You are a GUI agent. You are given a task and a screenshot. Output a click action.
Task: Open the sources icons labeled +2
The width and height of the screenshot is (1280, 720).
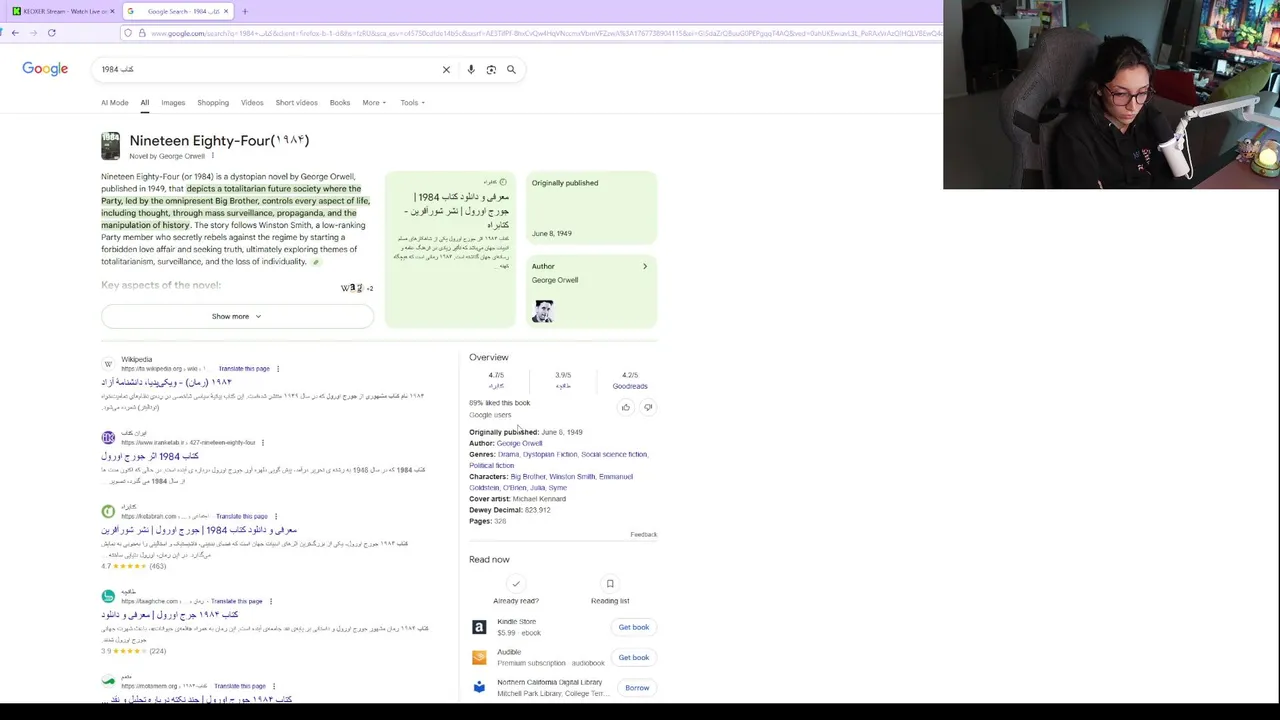coord(357,288)
